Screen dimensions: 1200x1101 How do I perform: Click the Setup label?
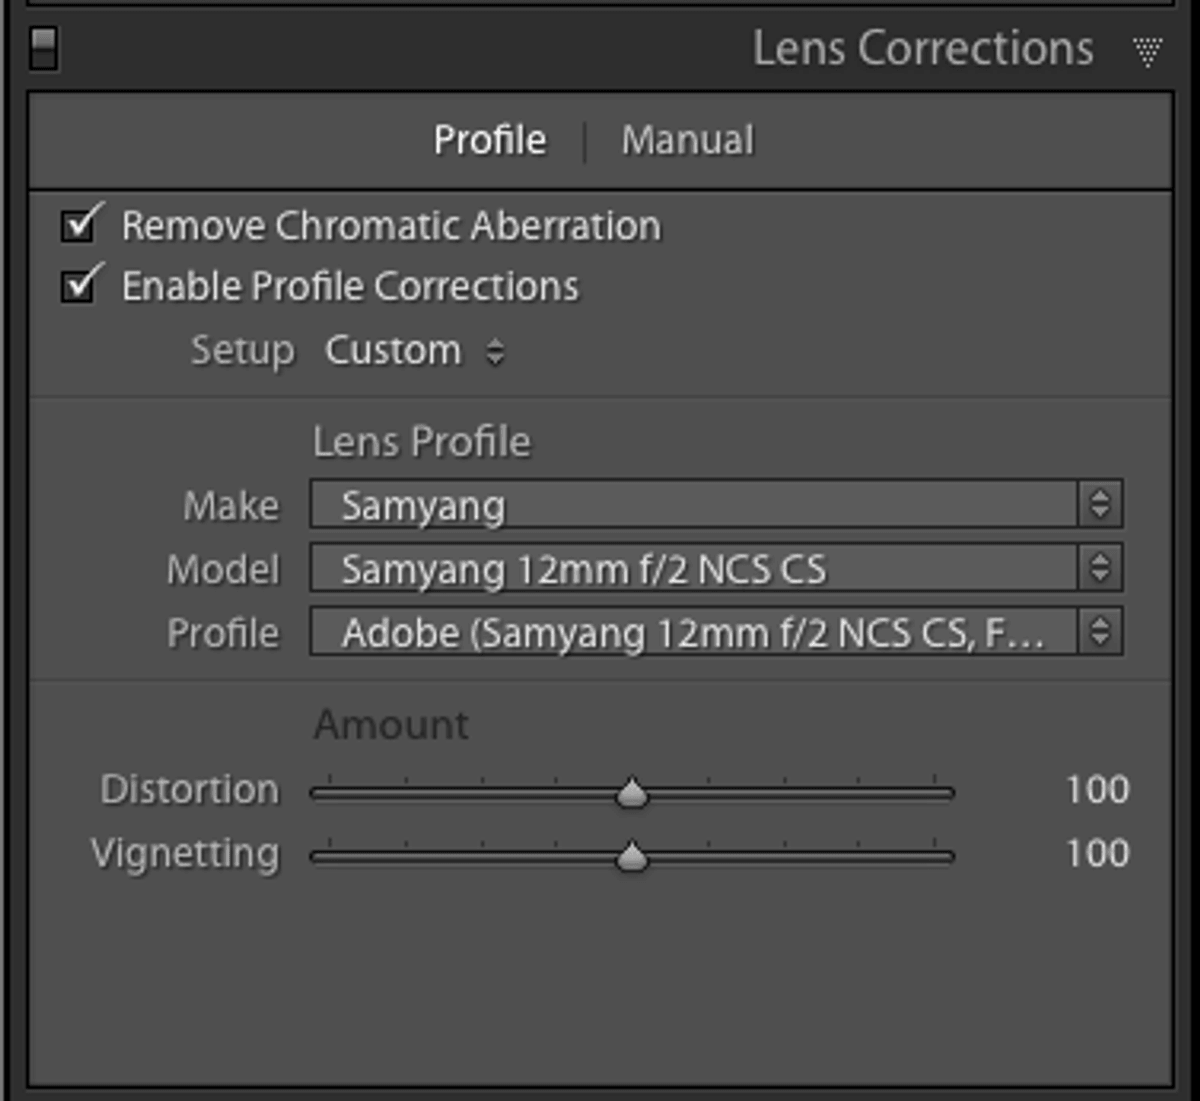click(x=243, y=351)
